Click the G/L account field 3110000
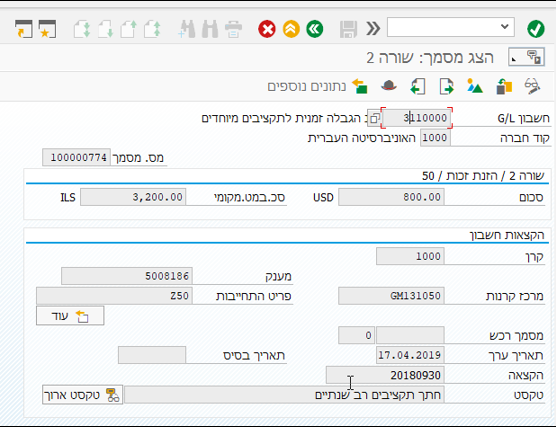556x427 pixels. tap(416, 118)
